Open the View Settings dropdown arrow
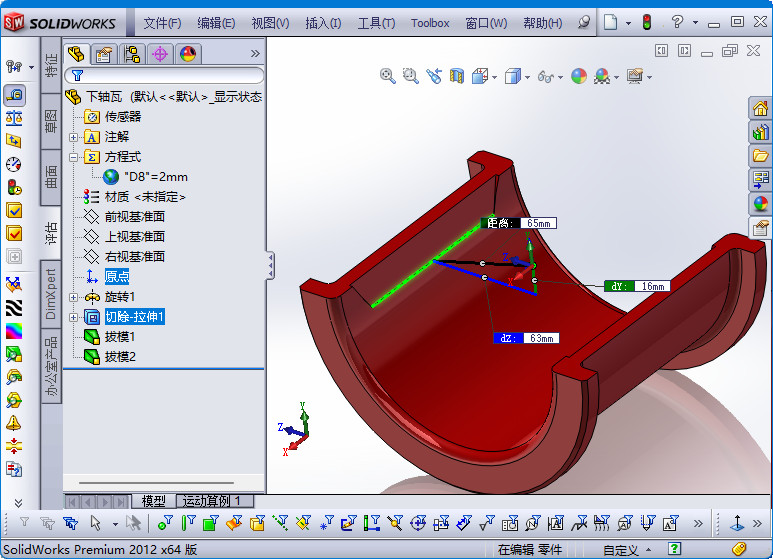This screenshot has height=559, width=773. coord(649,77)
